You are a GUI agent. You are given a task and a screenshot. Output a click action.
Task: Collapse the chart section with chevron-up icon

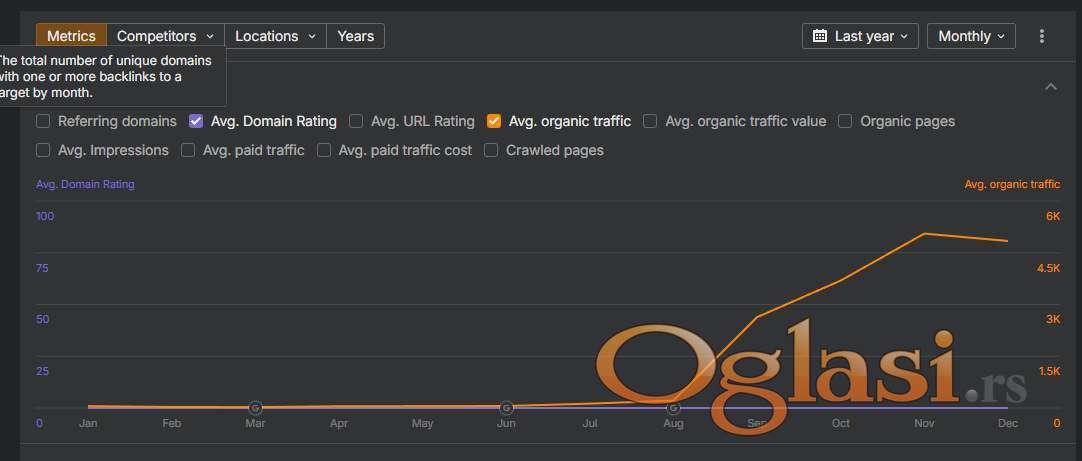(1051, 87)
